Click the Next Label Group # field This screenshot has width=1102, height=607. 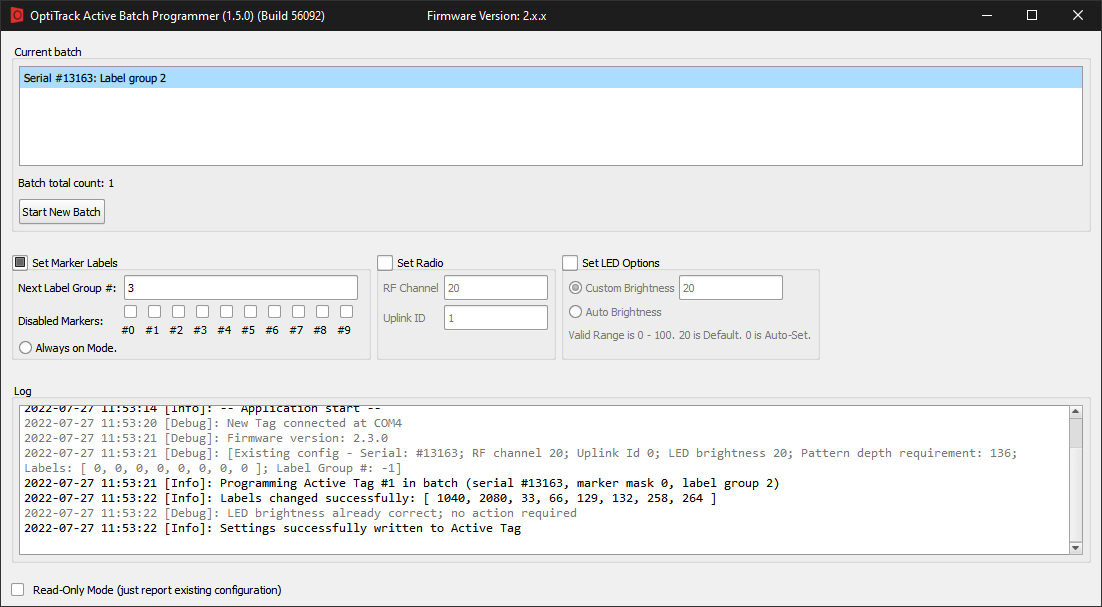[x=240, y=287]
